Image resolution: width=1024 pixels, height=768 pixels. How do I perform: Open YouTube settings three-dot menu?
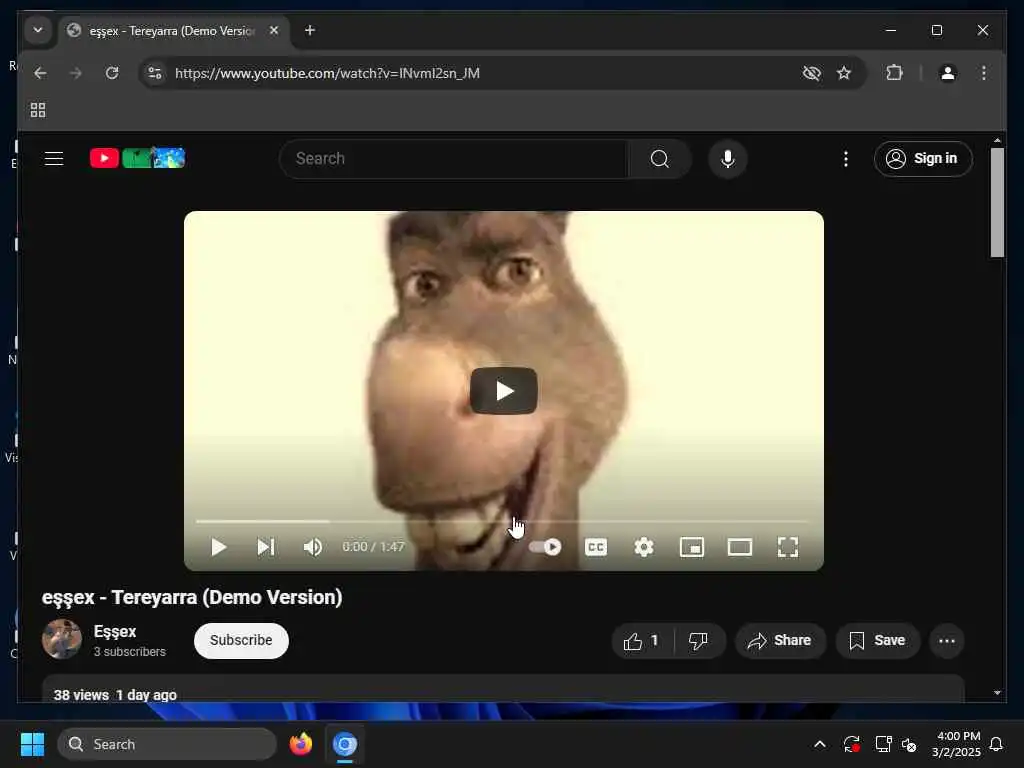point(846,159)
